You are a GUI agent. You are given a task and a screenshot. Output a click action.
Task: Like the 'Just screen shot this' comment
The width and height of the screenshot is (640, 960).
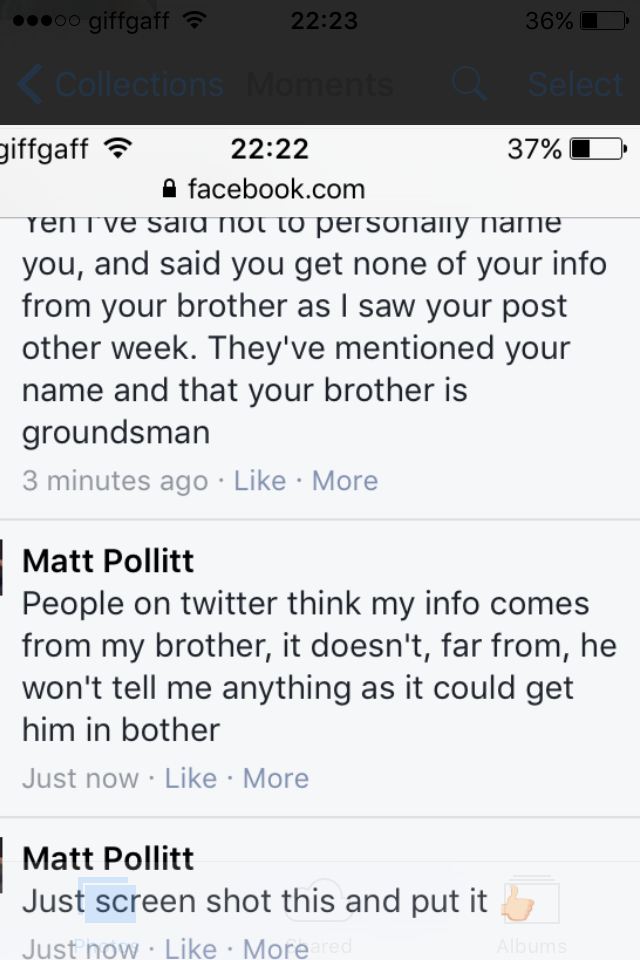click(190, 948)
